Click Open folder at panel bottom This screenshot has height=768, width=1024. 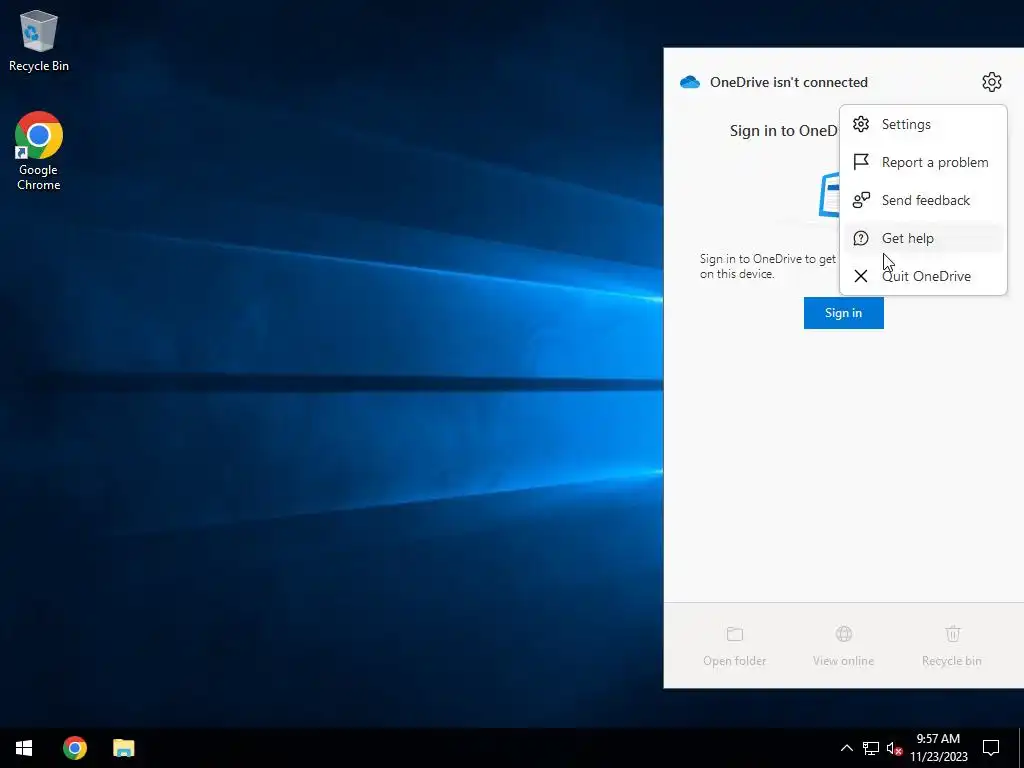click(735, 647)
